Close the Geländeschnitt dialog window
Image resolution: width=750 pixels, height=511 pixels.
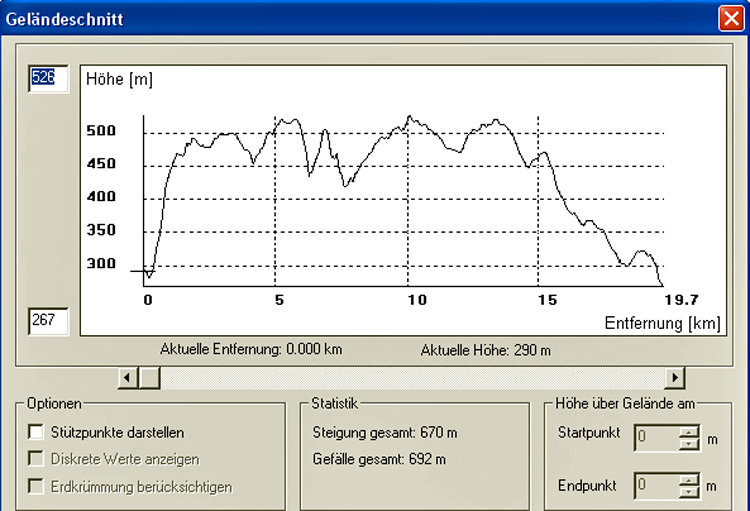(x=730, y=17)
